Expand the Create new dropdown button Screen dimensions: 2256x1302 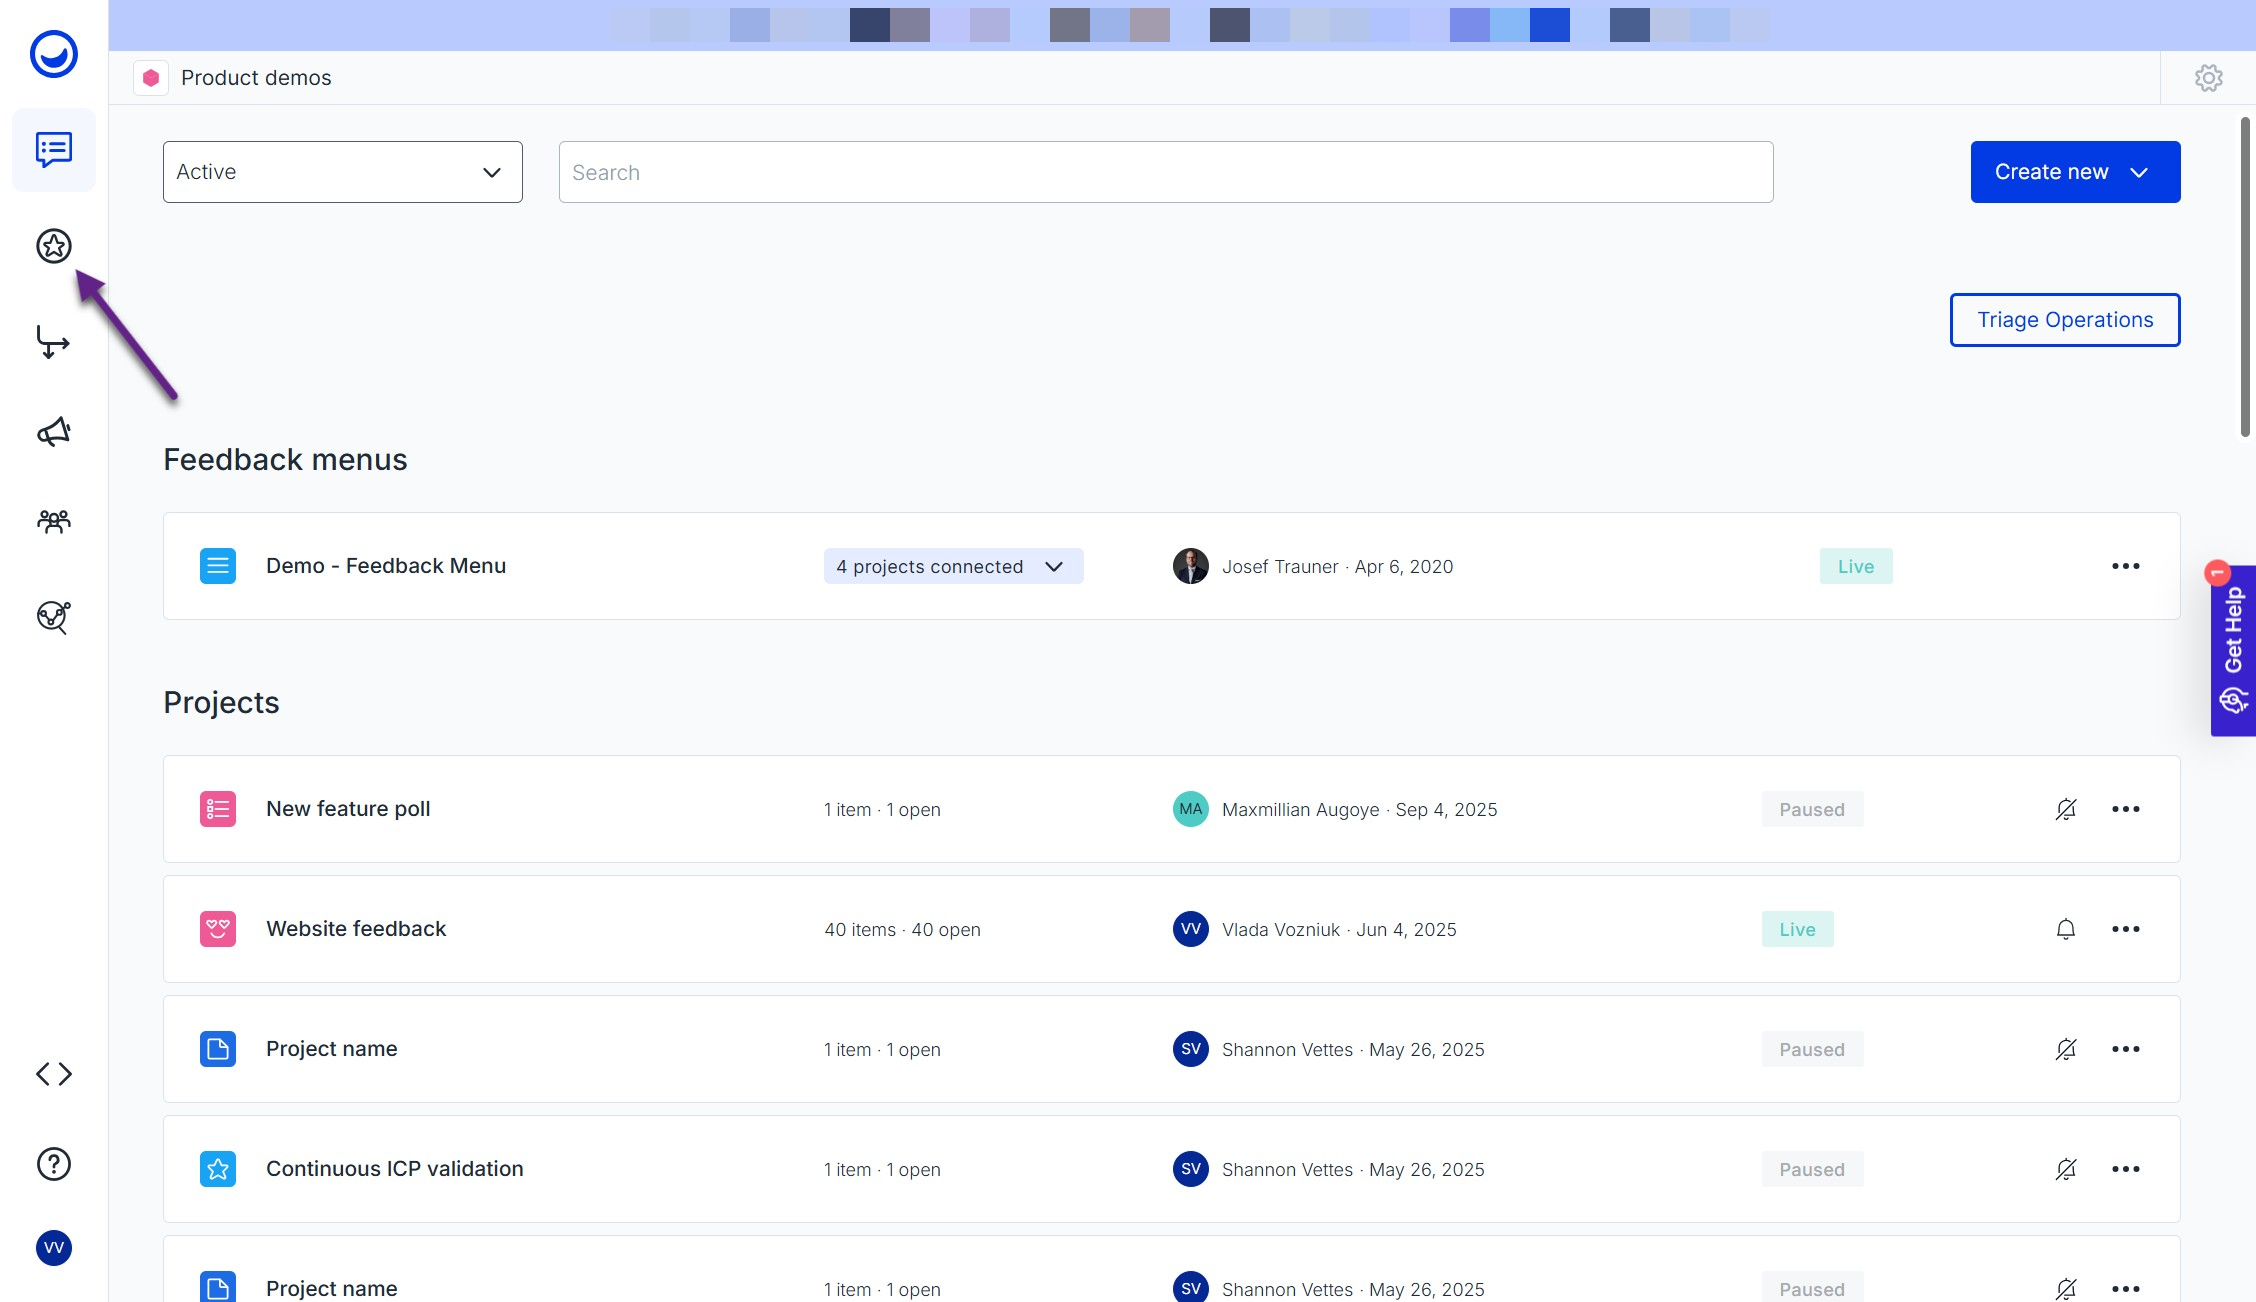tap(2075, 172)
